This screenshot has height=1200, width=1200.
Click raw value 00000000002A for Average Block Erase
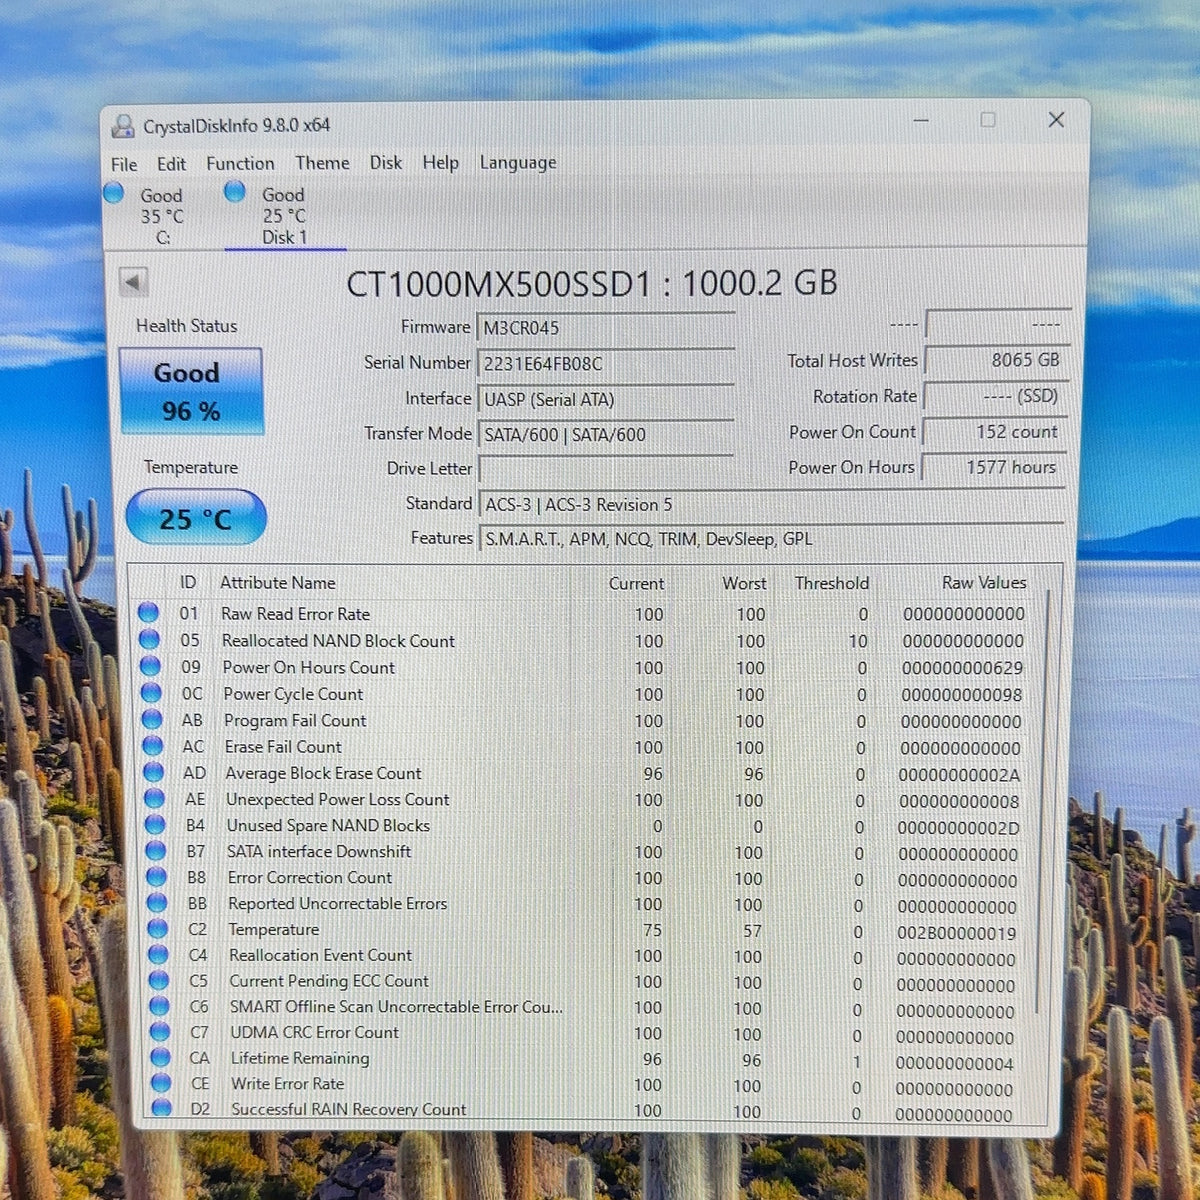click(x=959, y=774)
